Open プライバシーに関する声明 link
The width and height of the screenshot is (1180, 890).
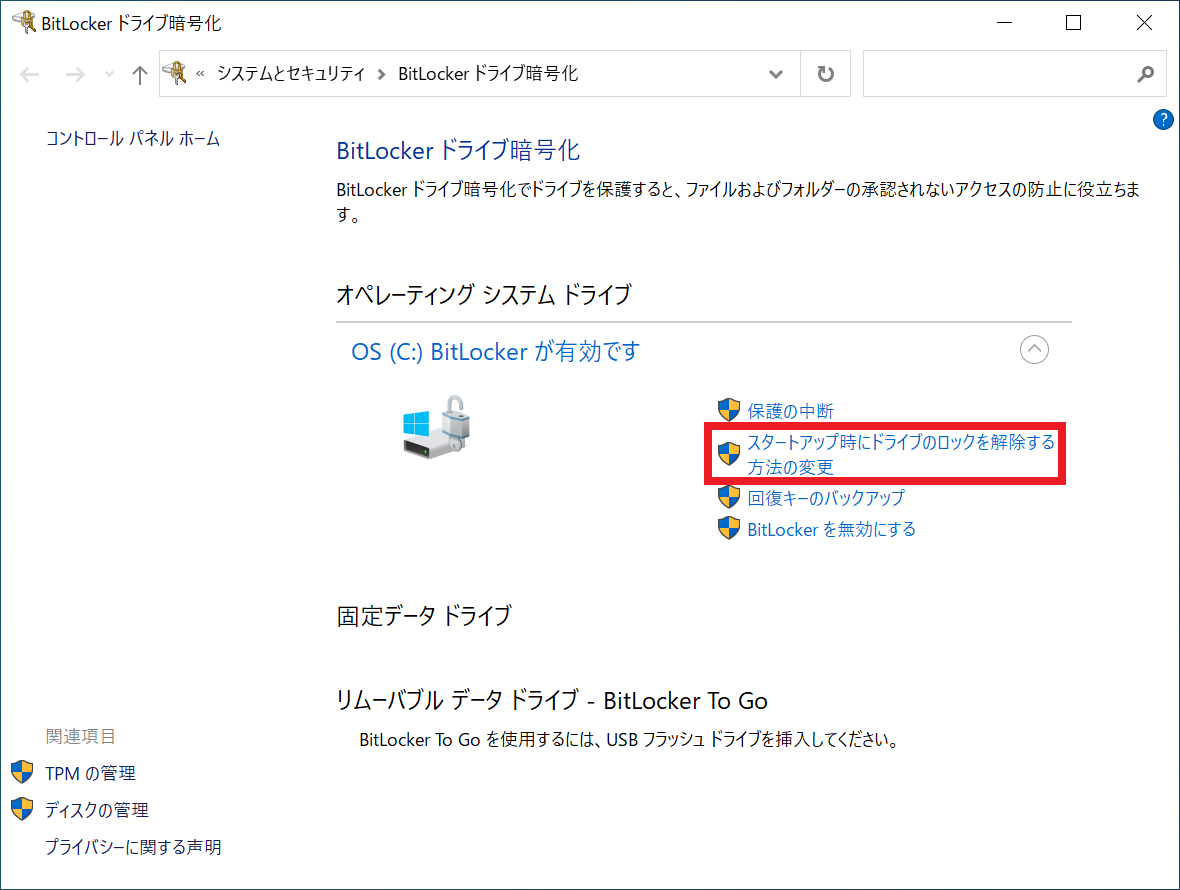[x=133, y=847]
